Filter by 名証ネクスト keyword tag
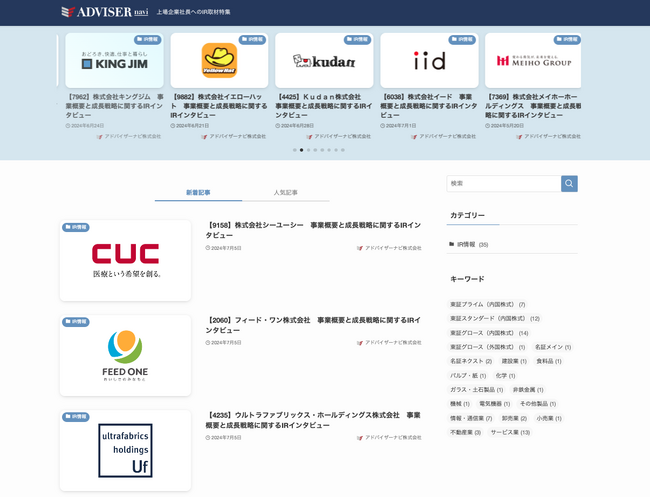The height and width of the screenshot is (497, 650). point(471,361)
